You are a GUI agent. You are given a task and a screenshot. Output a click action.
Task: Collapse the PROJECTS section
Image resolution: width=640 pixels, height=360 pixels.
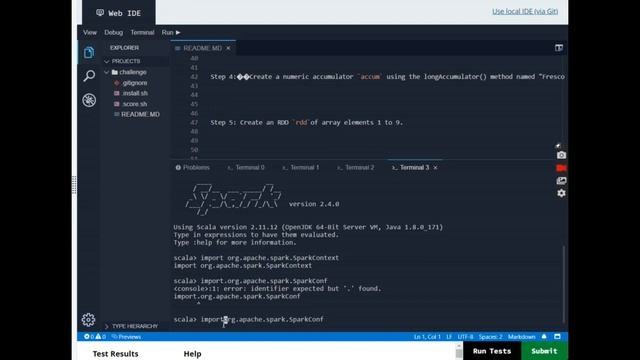107,61
